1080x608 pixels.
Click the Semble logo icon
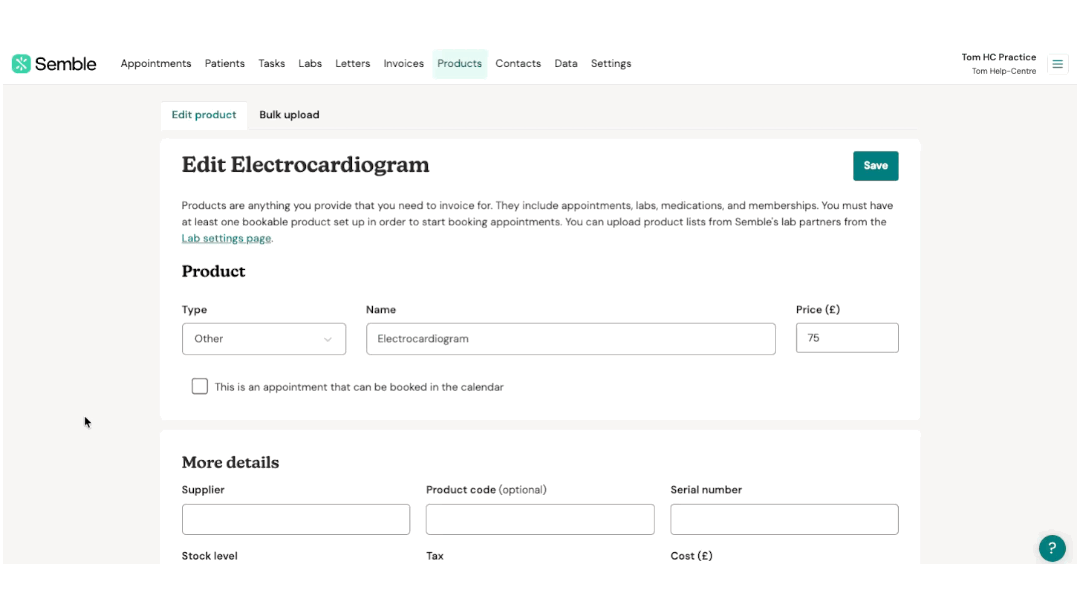click(x=22, y=64)
